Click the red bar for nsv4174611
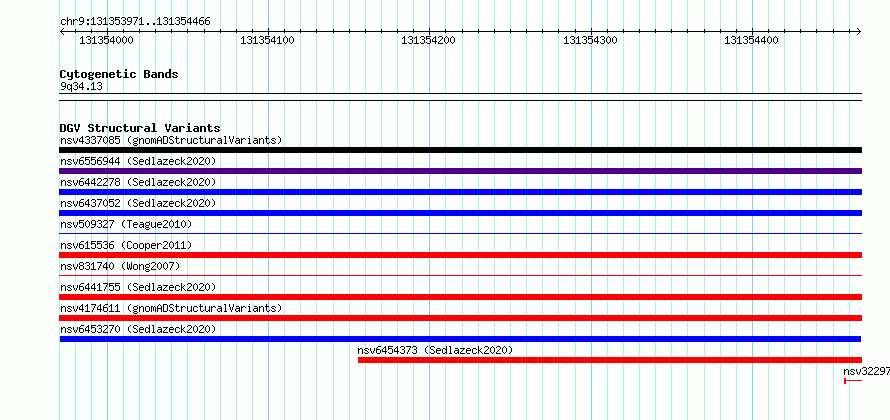Image resolution: width=890 pixels, height=420 pixels. click(460, 318)
